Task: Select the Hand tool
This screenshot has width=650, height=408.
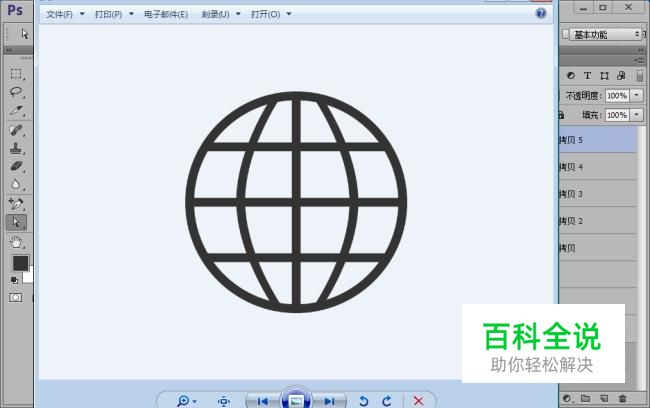Action: [x=17, y=241]
